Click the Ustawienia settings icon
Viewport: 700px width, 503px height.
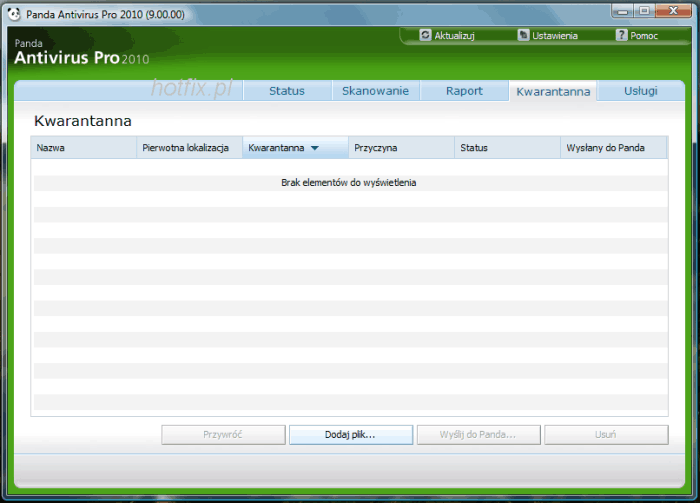pos(523,35)
